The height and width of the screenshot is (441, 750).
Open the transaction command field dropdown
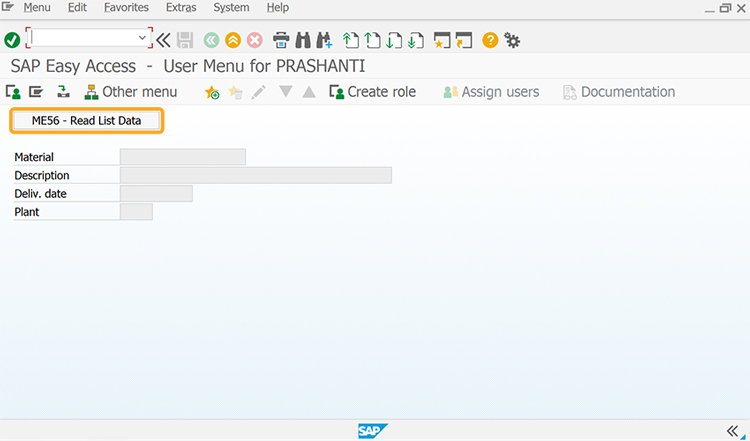[142, 38]
